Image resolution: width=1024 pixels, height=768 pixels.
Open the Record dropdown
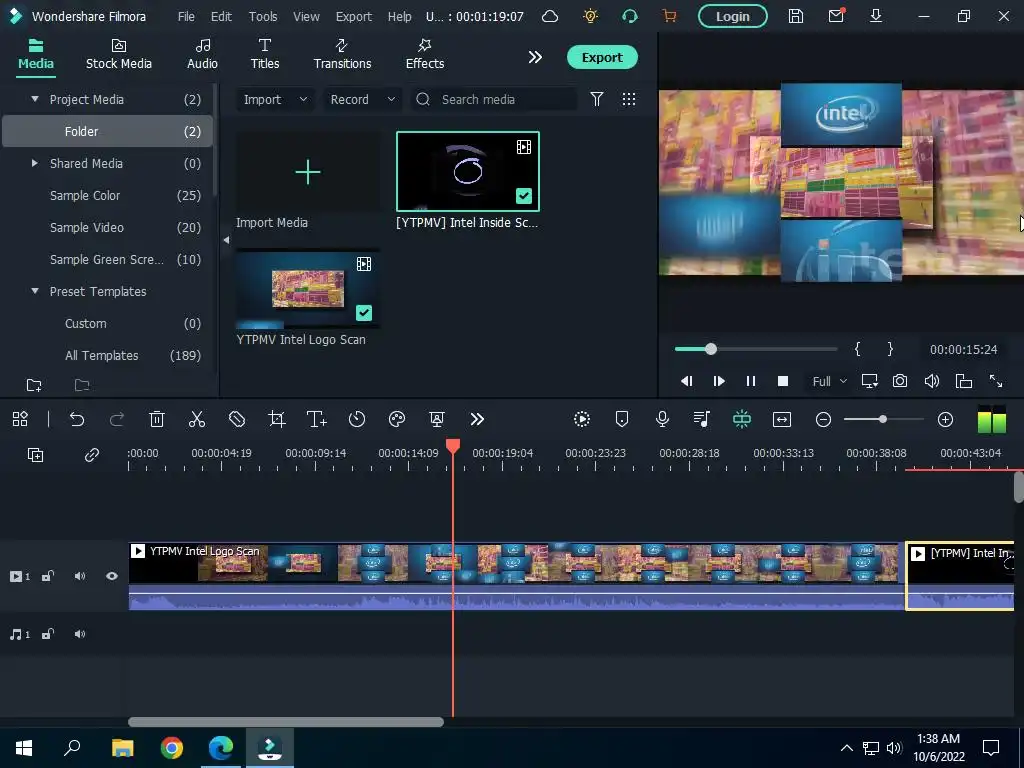click(362, 99)
